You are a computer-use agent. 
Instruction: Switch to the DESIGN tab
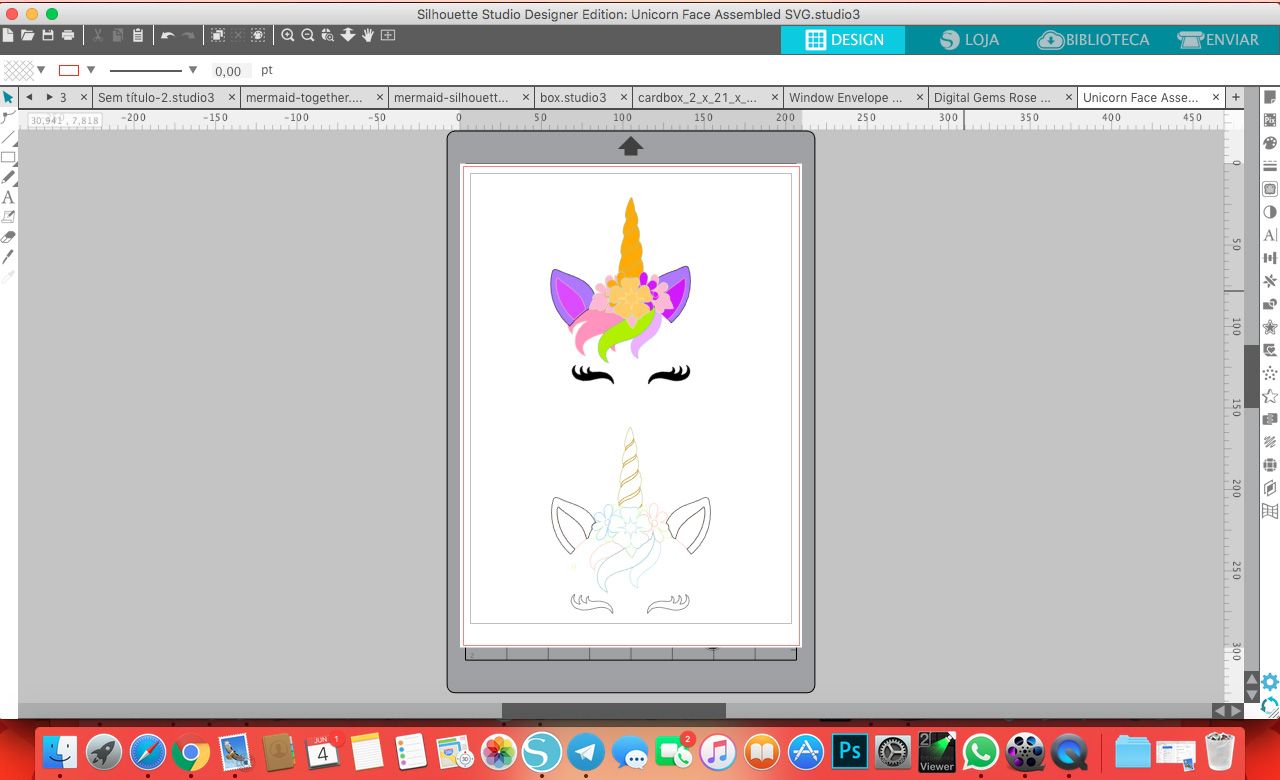click(x=843, y=40)
